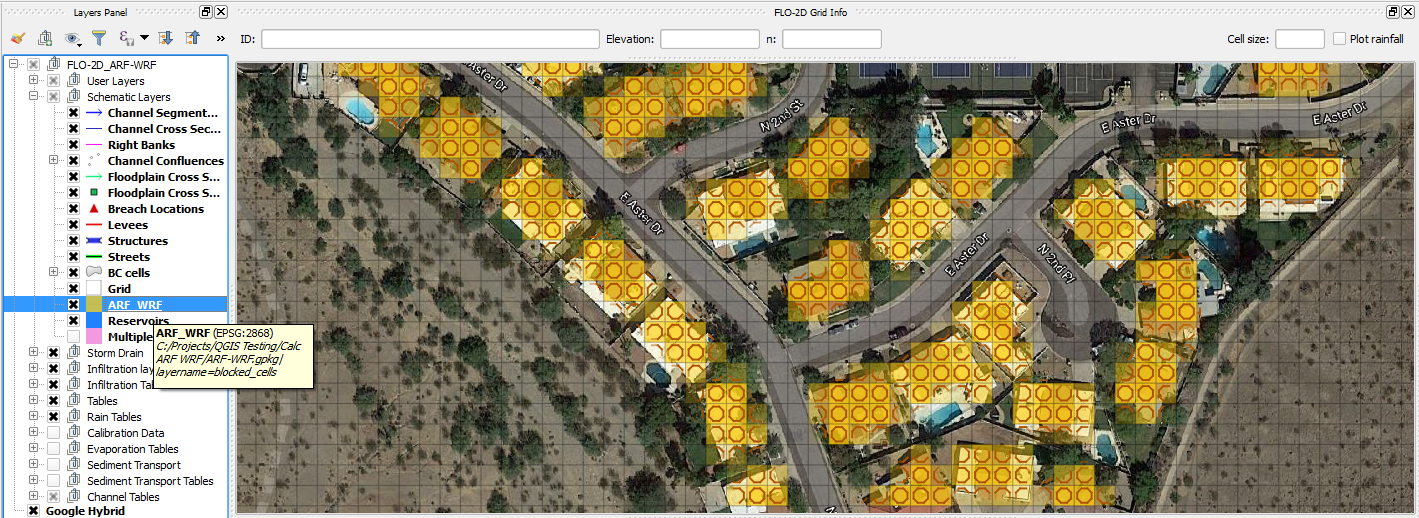This screenshot has height=518, width=1419.
Task: Expand the Storm Drain group
Action: point(33,353)
